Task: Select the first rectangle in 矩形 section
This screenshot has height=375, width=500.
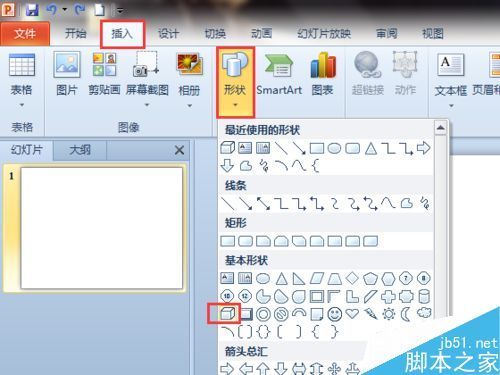Action: pos(228,241)
